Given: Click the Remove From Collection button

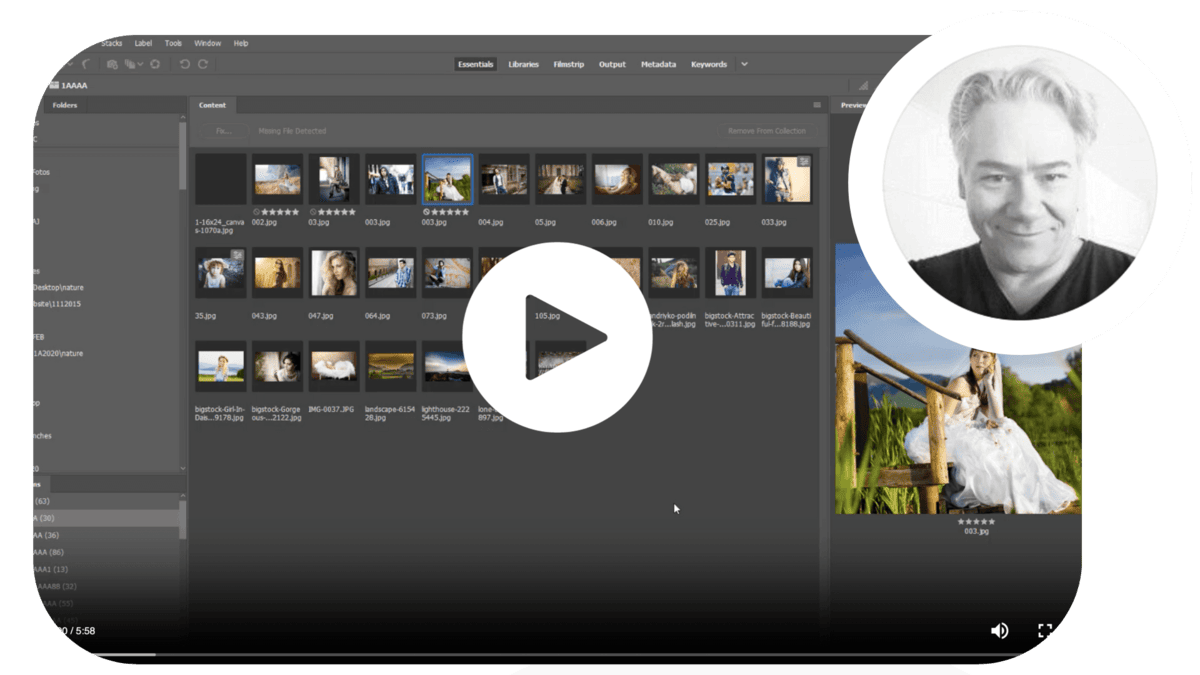Looking at the screenshot, I should tap(765, 131).
